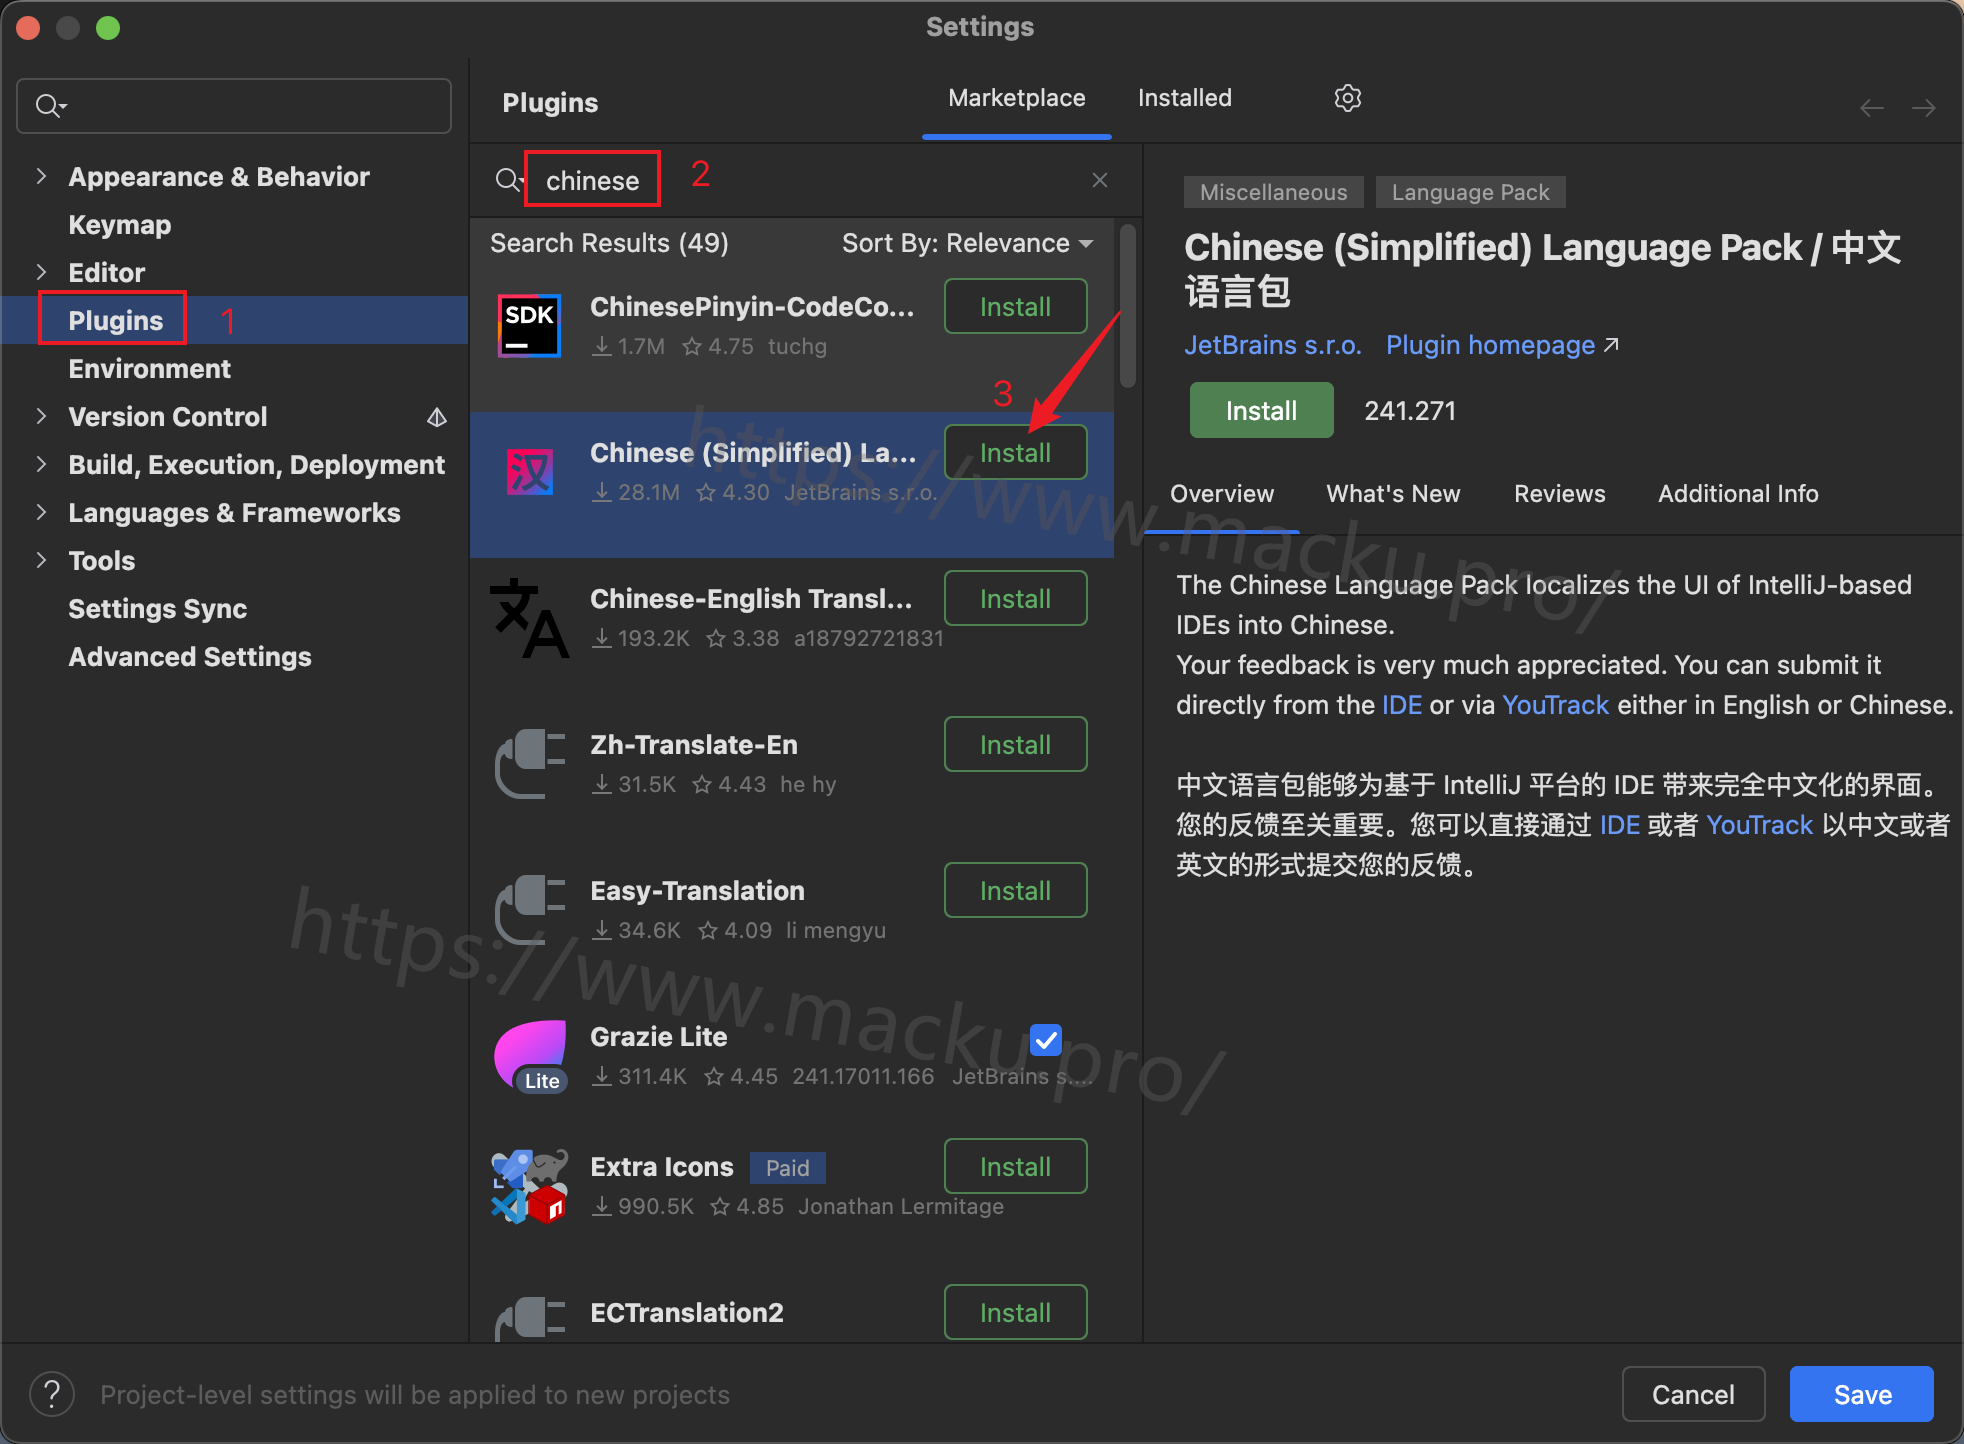Click the Chinese Simplified language pack icon
The image size is (1964, 1444).
529,471
